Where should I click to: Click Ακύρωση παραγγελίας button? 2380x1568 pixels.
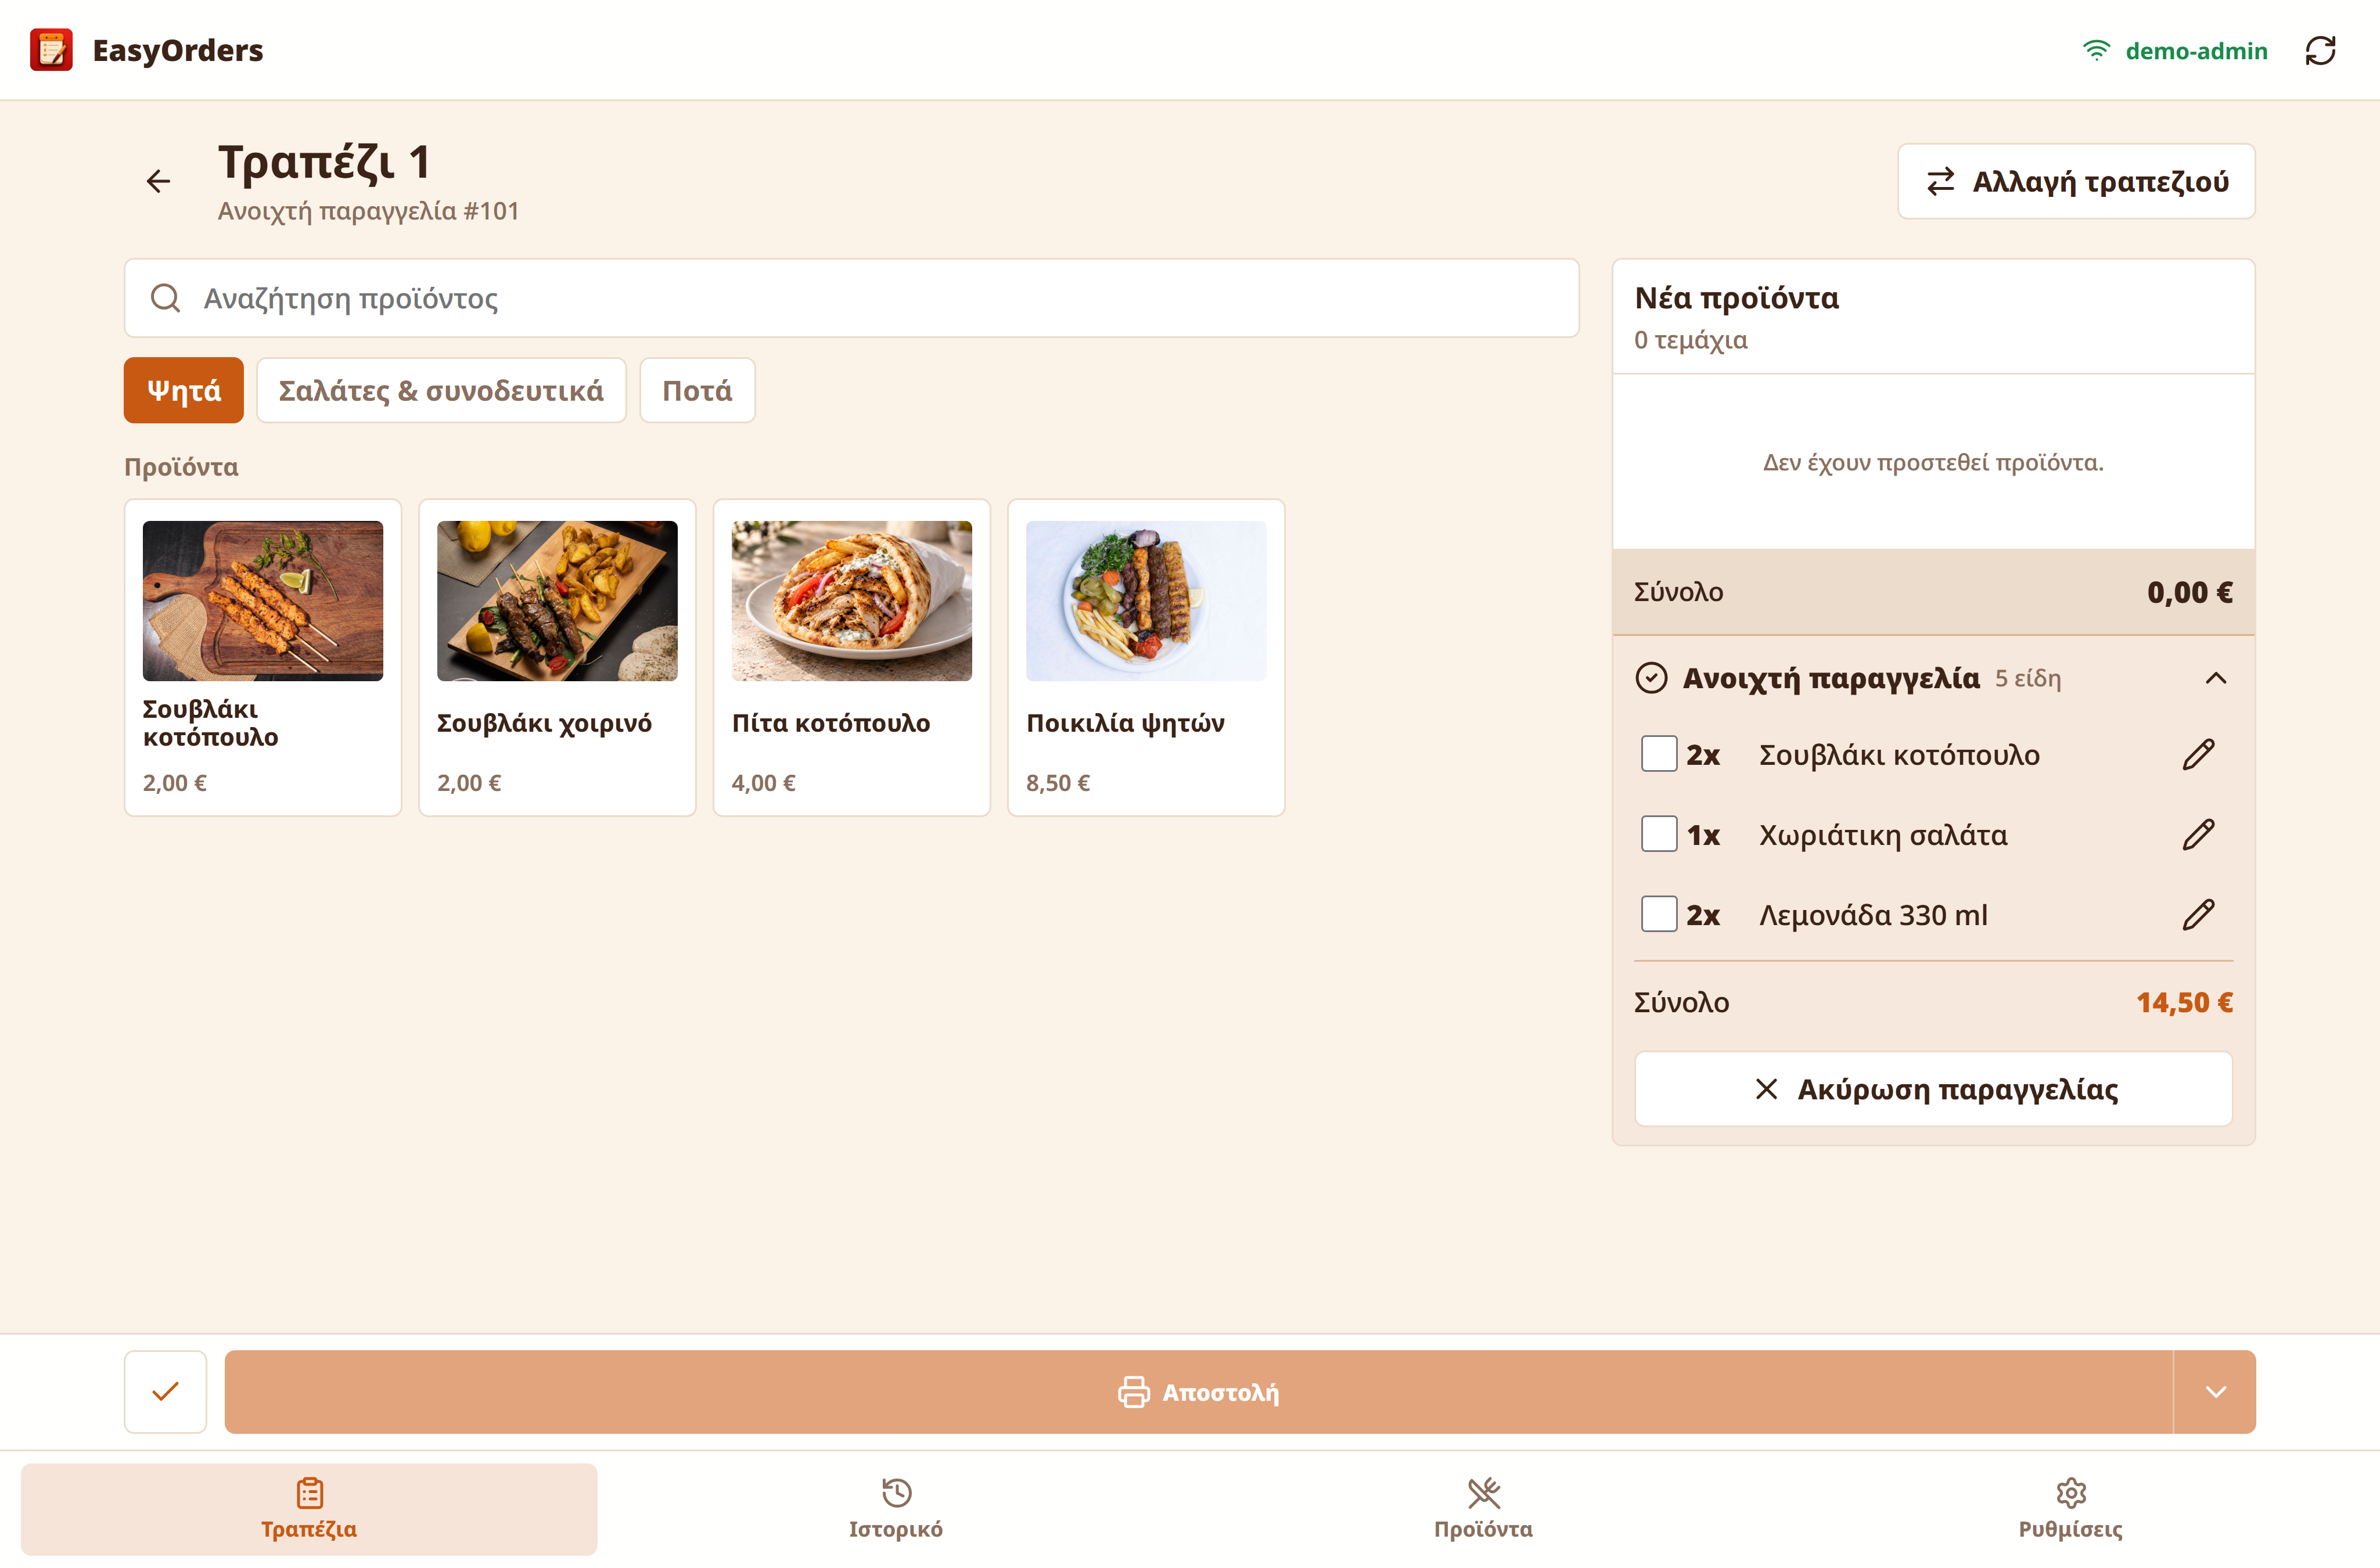[x=1933, y=1089]
